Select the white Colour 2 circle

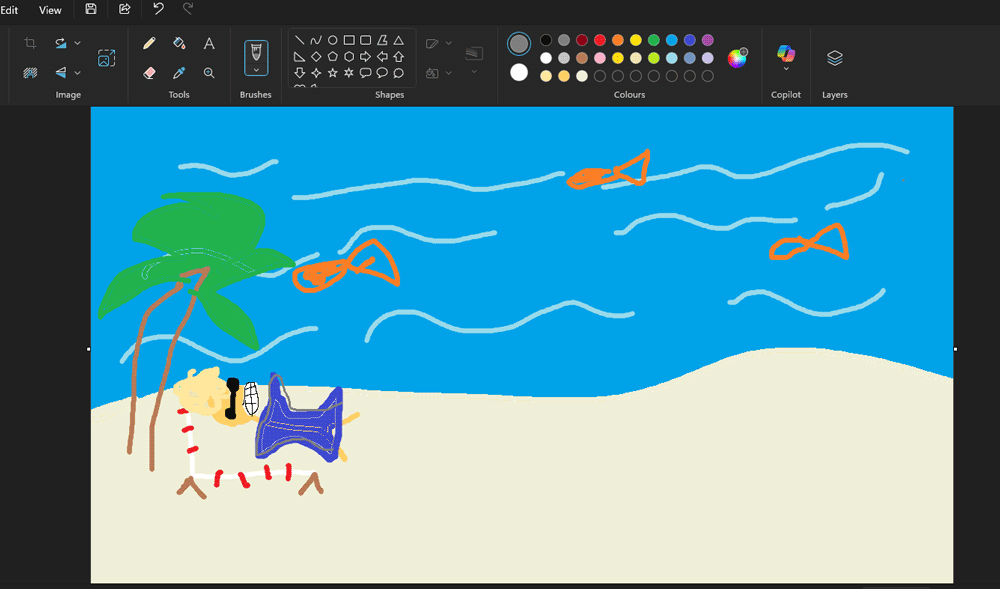[x=519, y=72]
